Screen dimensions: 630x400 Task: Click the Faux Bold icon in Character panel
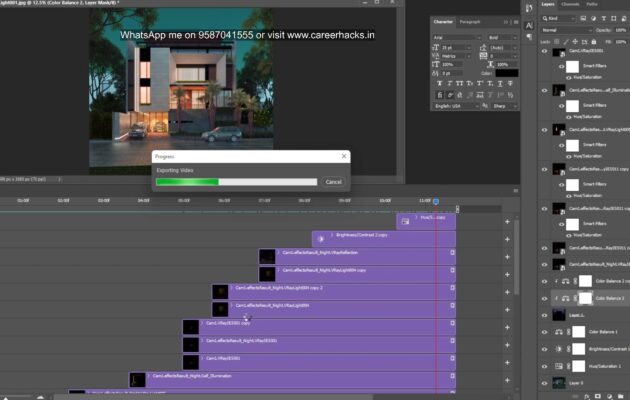click(x=441, y=85)
